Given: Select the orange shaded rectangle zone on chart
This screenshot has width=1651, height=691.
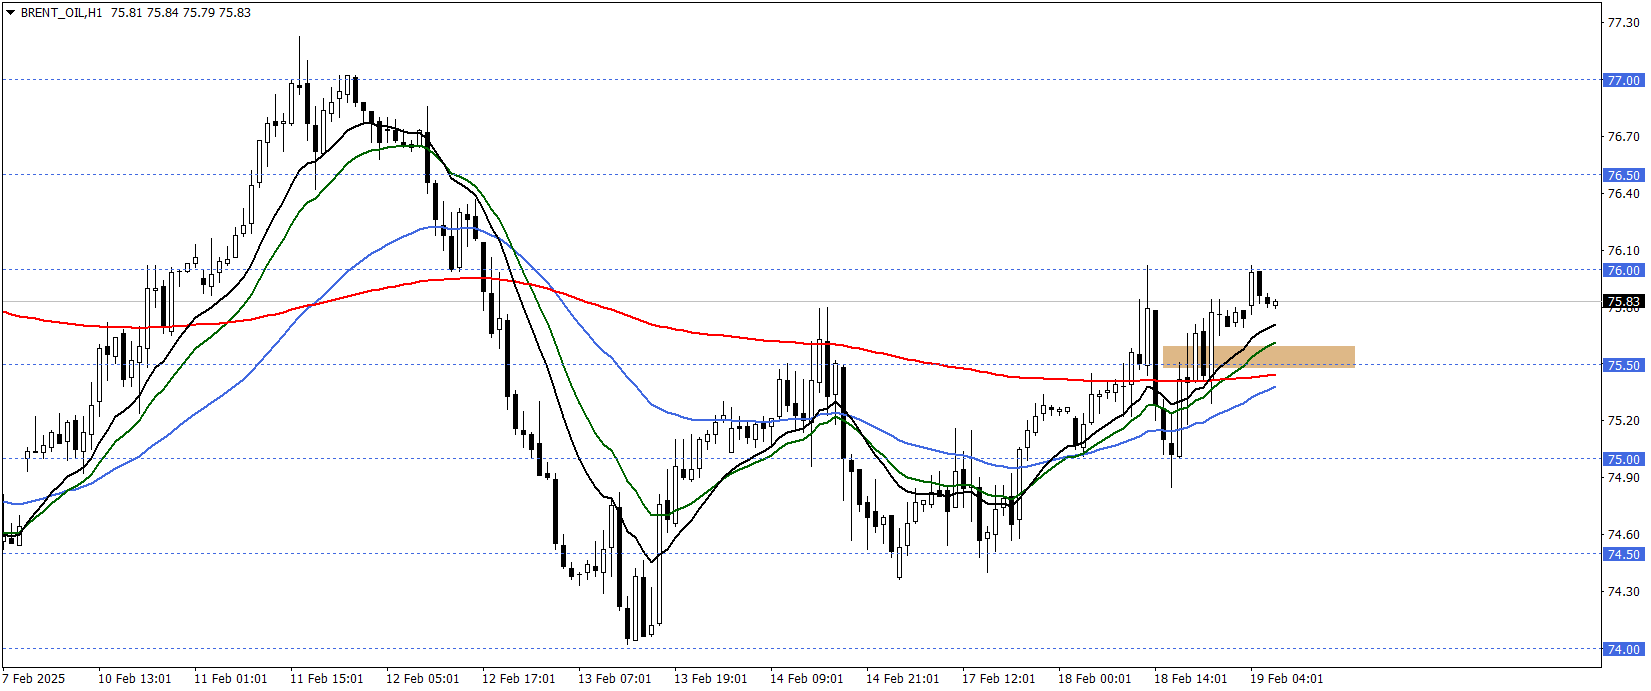Looking at the screenshot, I should click(x=1258, y=356).
